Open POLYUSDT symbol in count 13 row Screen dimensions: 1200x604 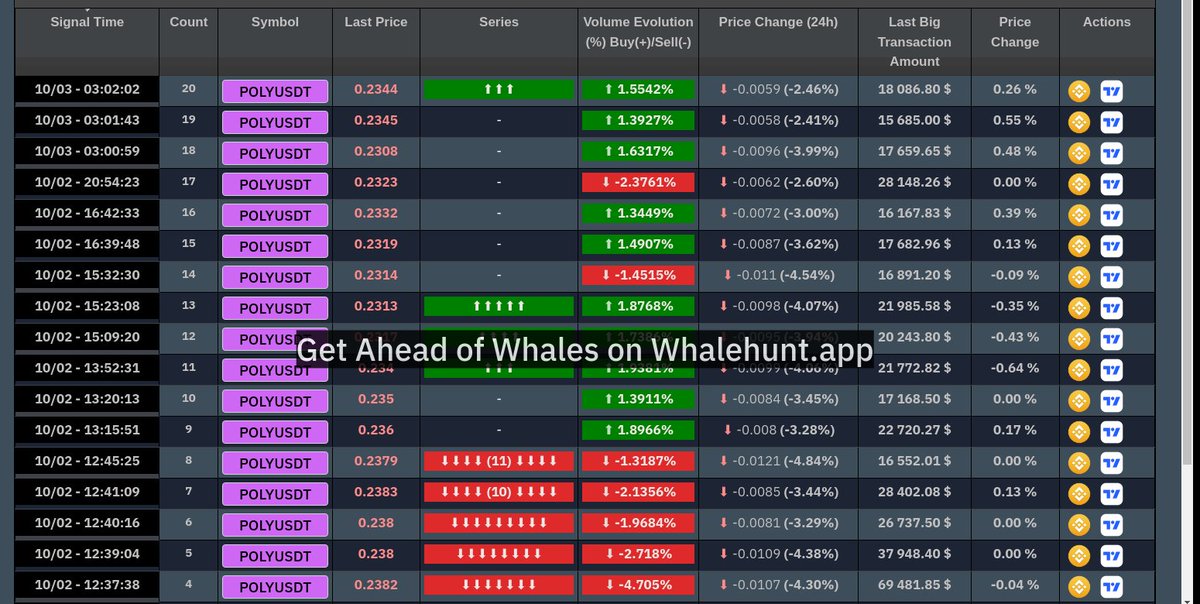click(275, 309)
